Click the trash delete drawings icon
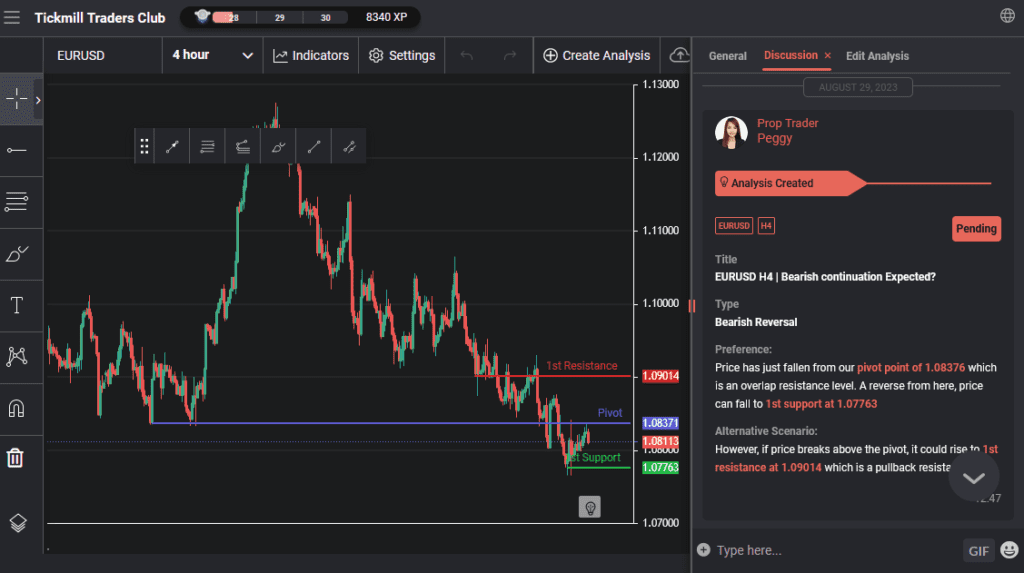1024x573 pixels. 15,457
